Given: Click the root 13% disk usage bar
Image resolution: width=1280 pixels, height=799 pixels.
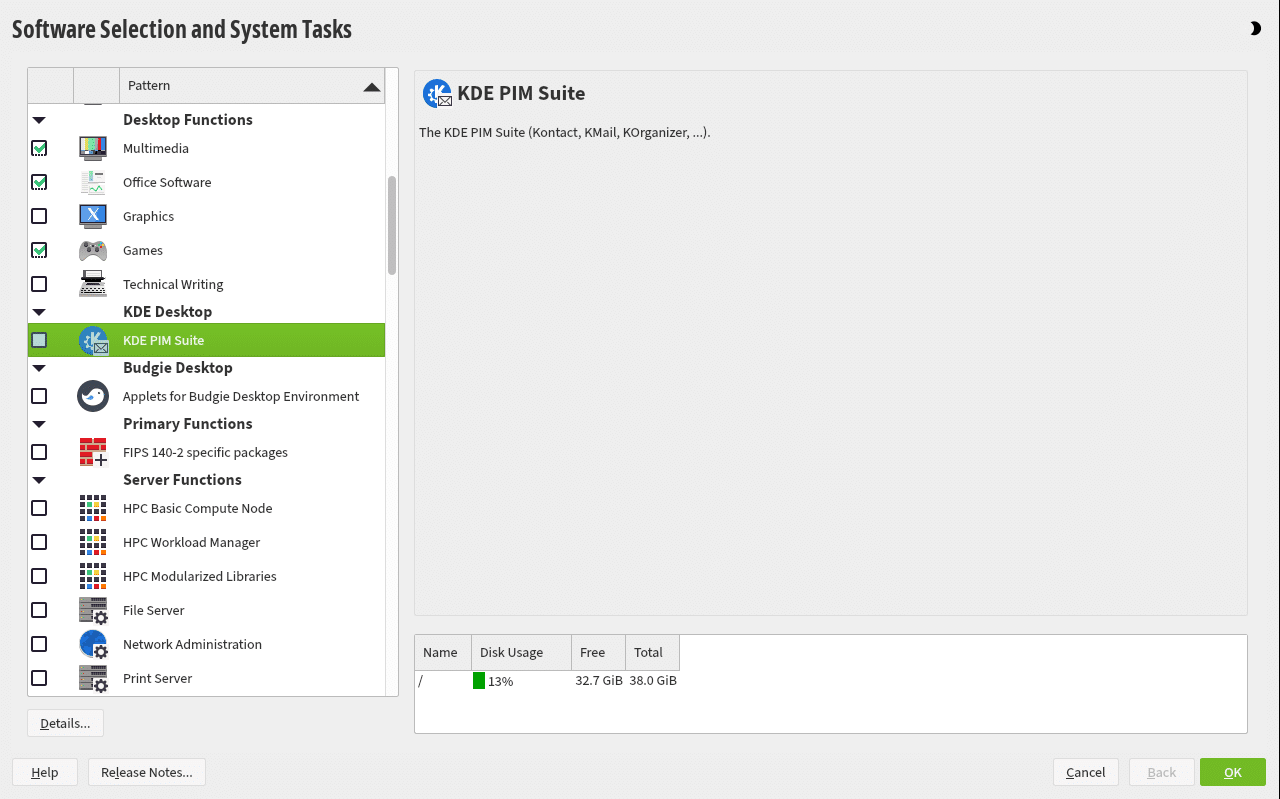Looking at the screenshot, I should tap(479, 681).
